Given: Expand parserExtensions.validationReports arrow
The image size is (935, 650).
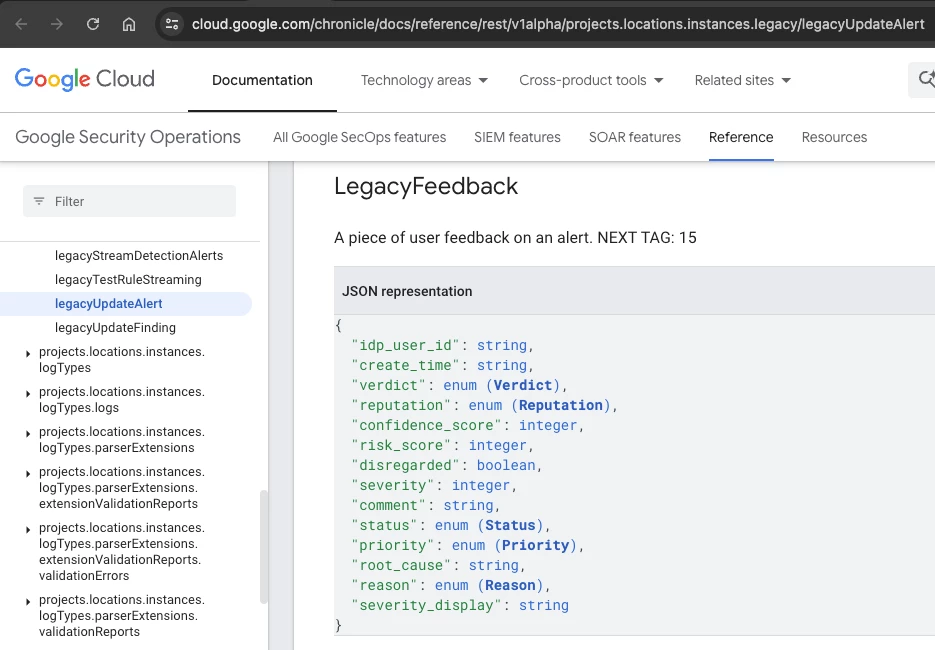Looking at the screenshot, I should pyautogui.click(x=28, y=602).
